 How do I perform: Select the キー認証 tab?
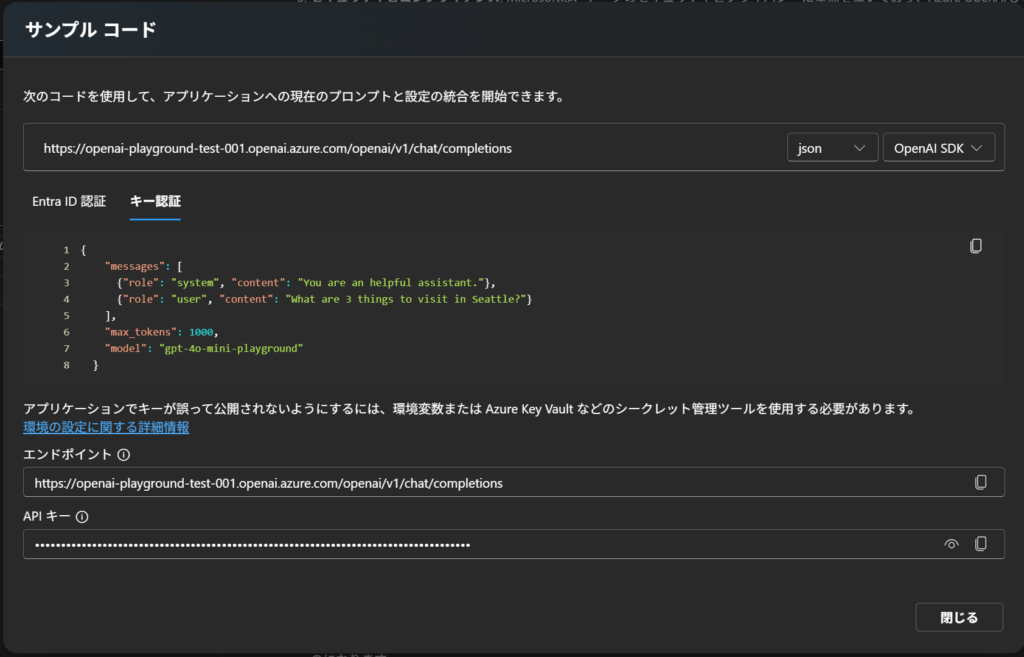click(x=155, y=201)
